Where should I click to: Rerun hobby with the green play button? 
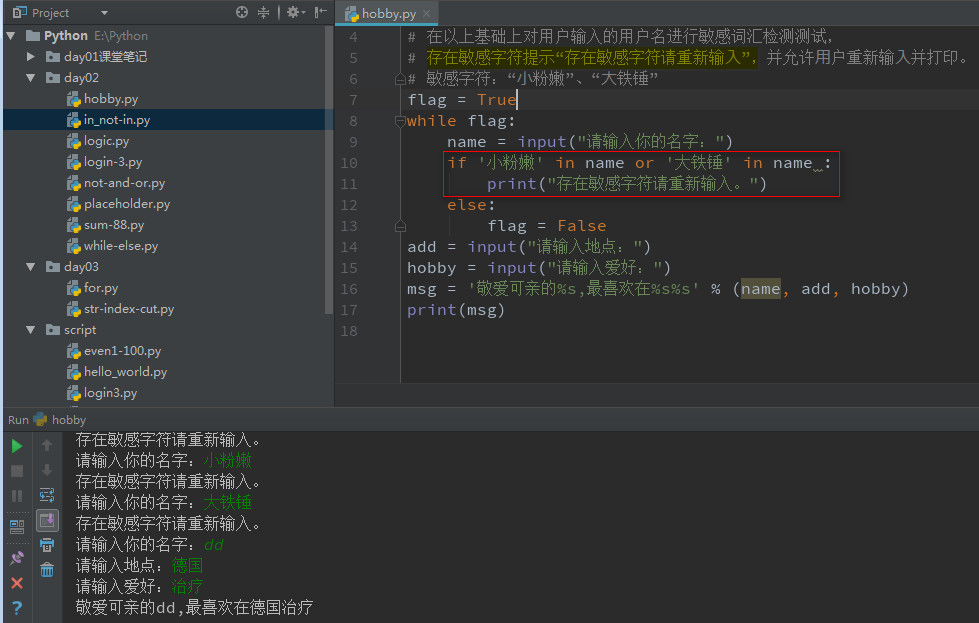[x=17, y=446]
